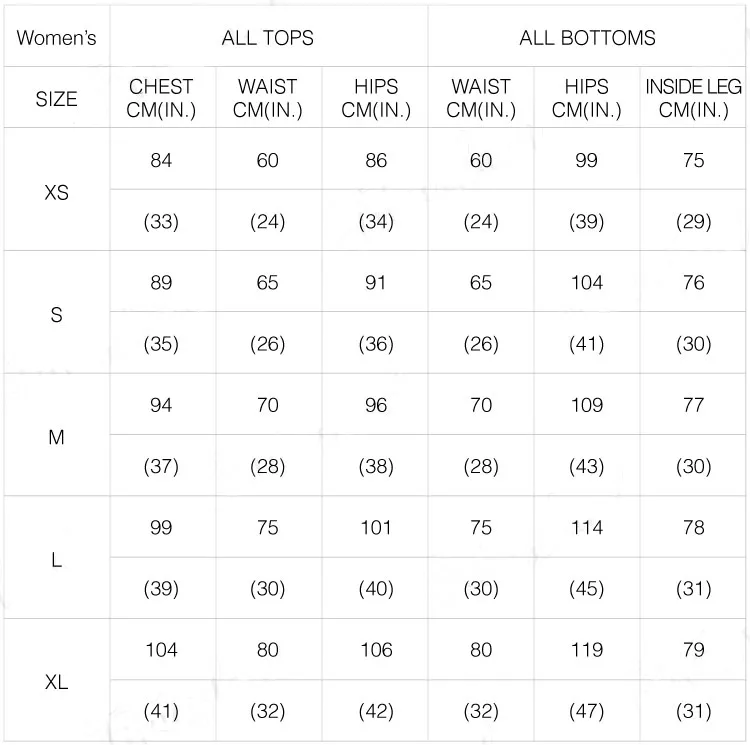Select the XL size row label

click(56, 682)
